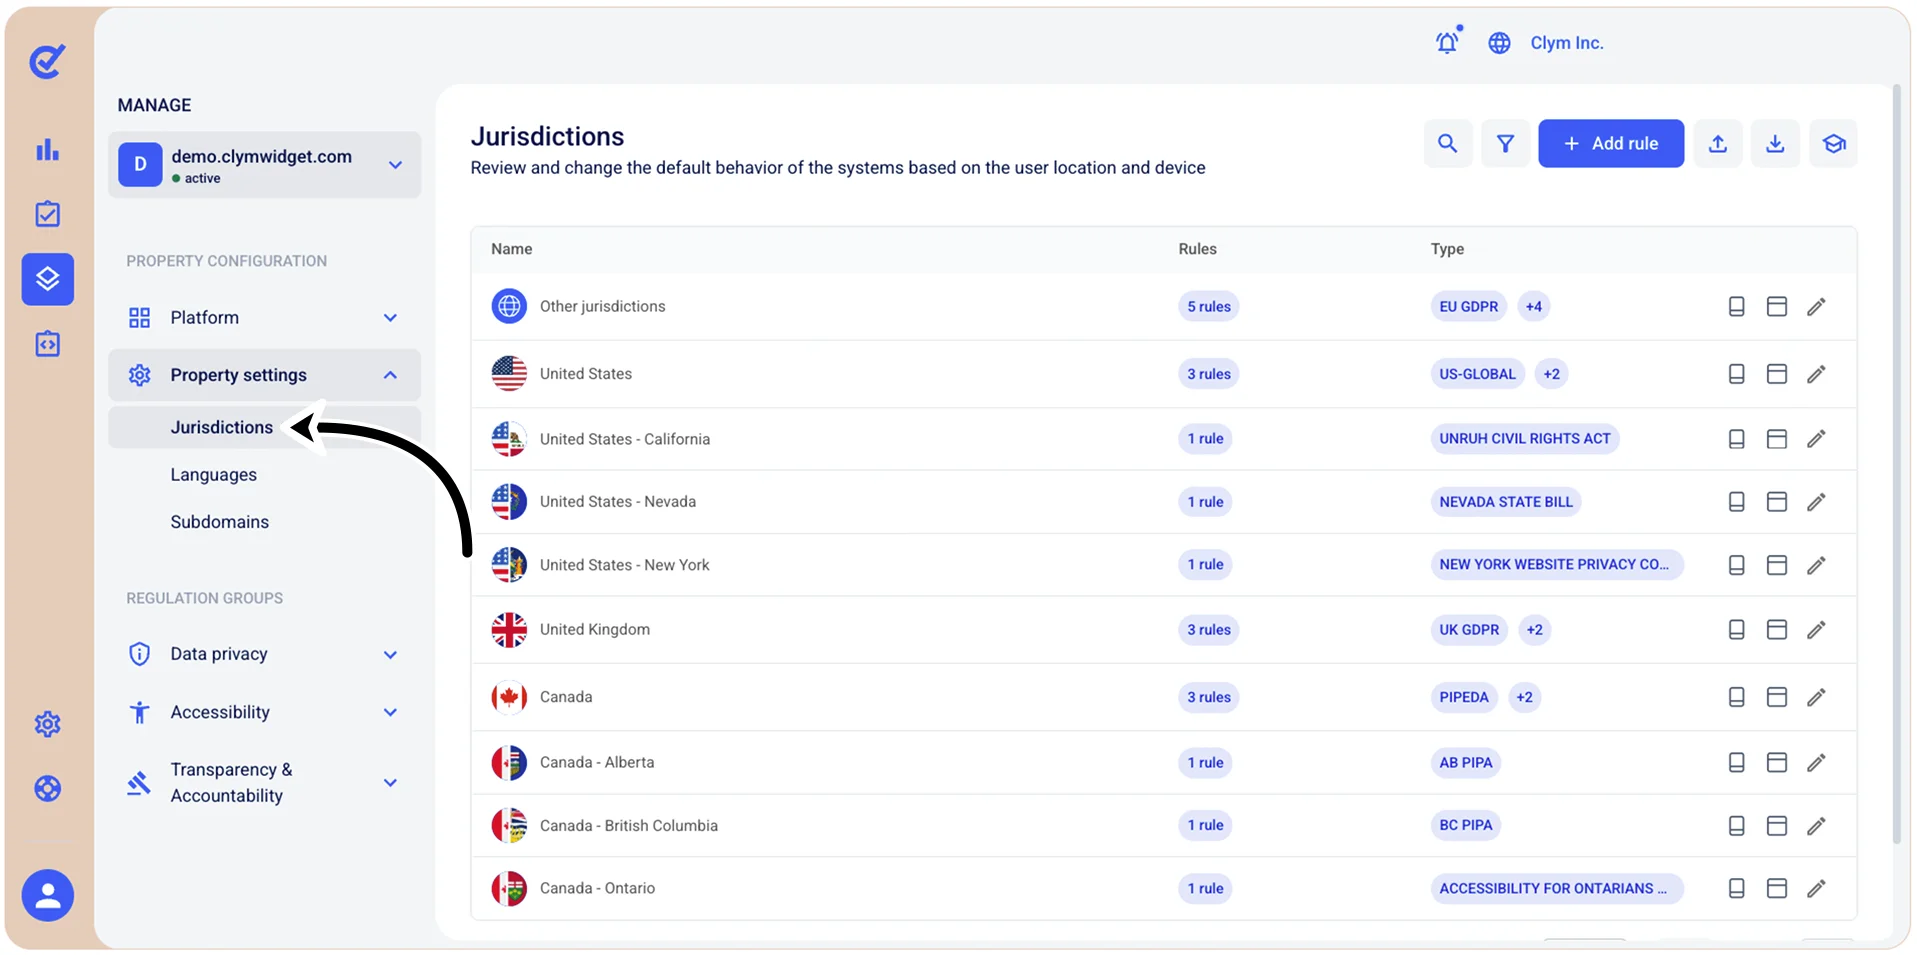Open the settings gear in the left rail

click(47, 724)
